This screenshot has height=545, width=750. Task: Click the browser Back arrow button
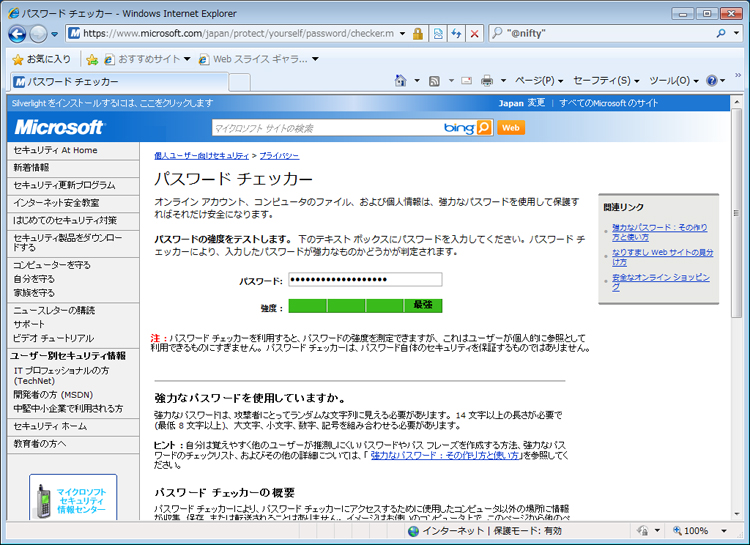pos(17,34)
